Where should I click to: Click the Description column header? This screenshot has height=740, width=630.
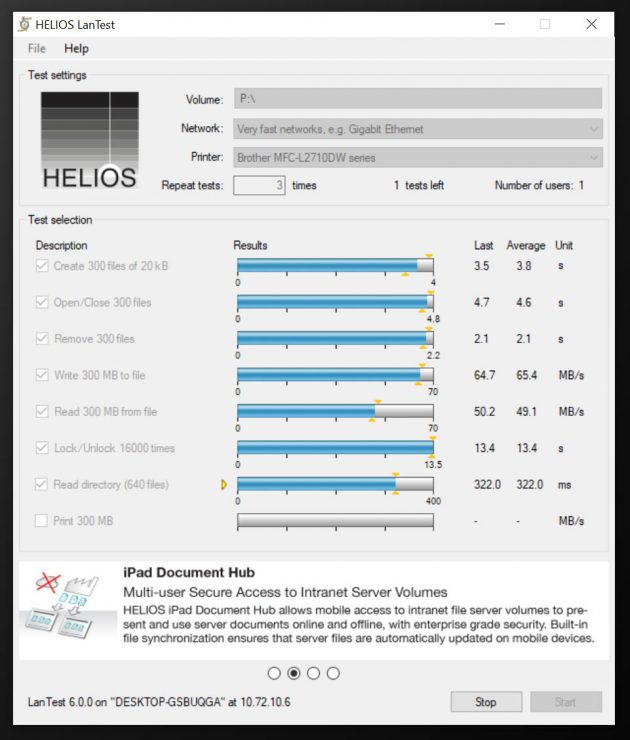[x=62, y=245]
